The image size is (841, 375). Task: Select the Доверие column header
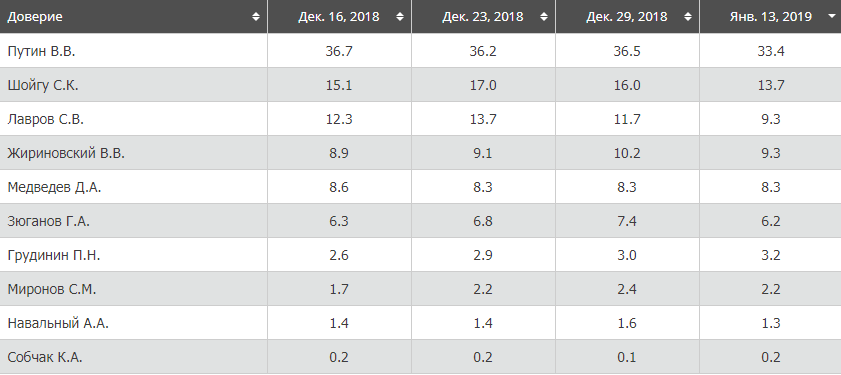tap(134, 17)
